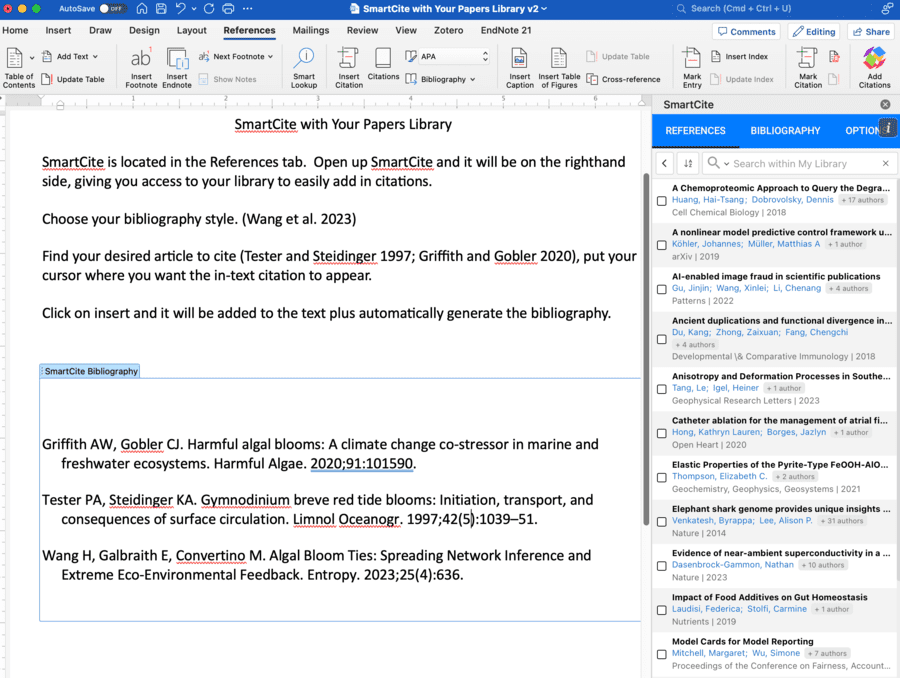Click the document vertical scrollbar

(646, 350)
